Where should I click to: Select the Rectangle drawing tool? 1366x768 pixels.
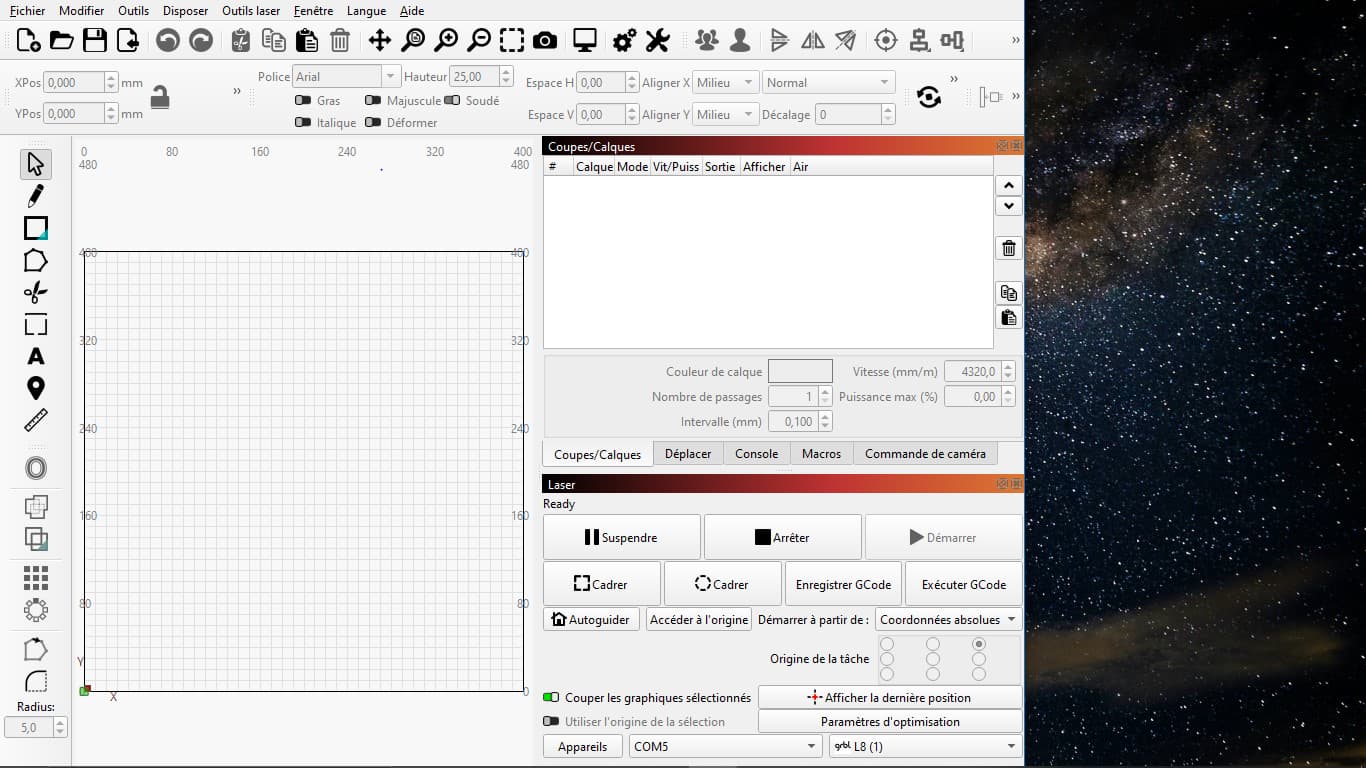[x=36, y=228]
